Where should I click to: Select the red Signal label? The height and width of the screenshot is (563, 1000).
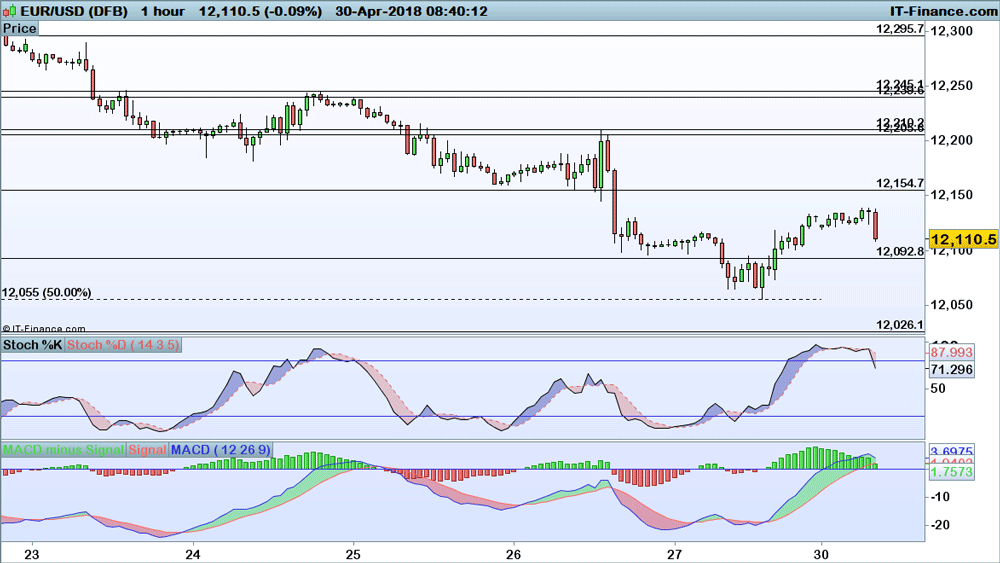point(147,450)
